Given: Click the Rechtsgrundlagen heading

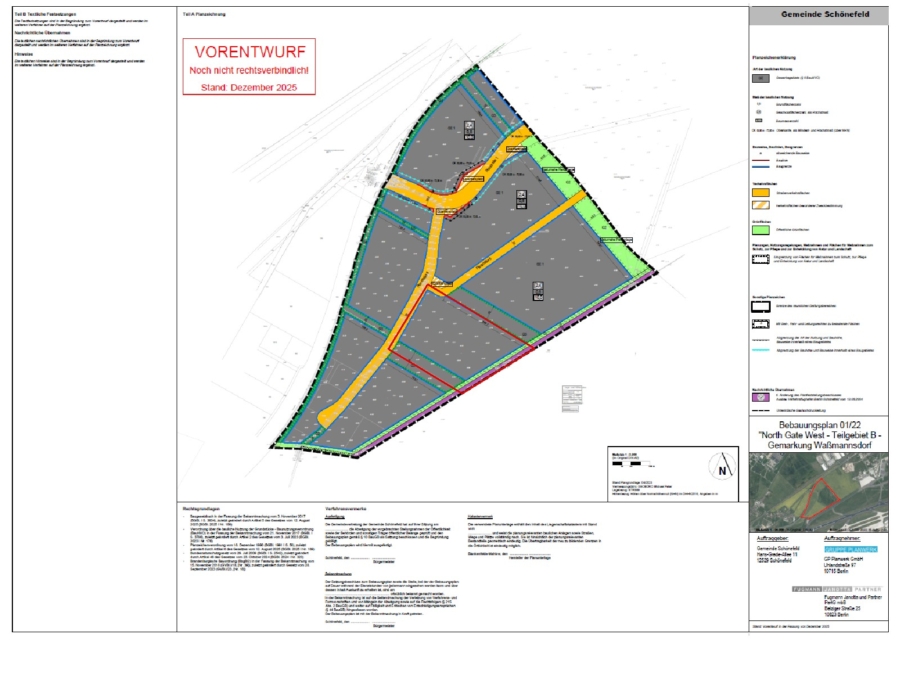Looking at the screenshot, I should click(201, 509).
